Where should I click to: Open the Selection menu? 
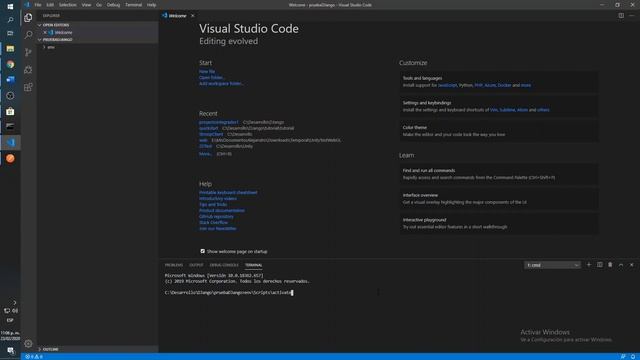(67, 5)
